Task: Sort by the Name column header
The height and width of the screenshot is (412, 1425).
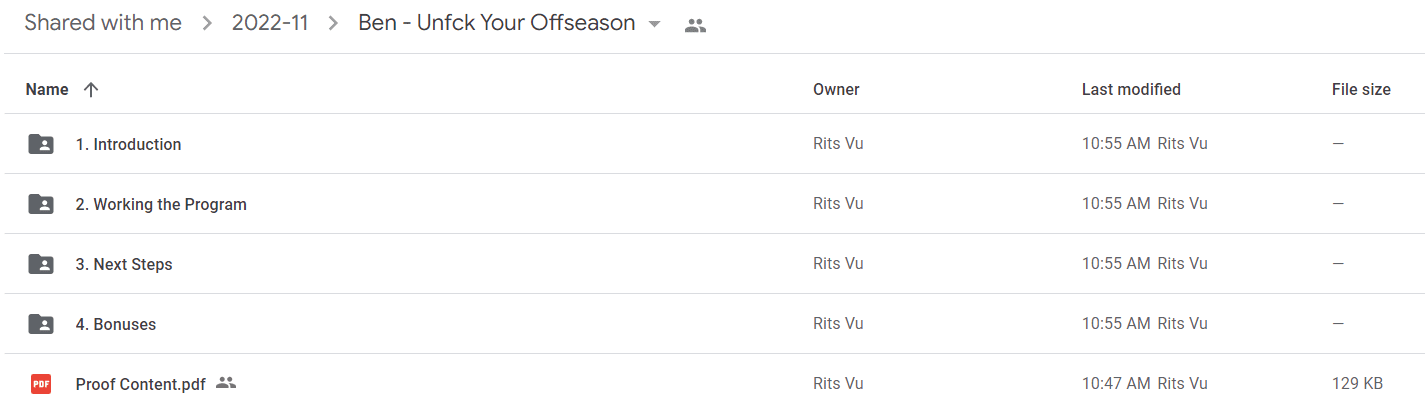Action: [x=47, y=90]
